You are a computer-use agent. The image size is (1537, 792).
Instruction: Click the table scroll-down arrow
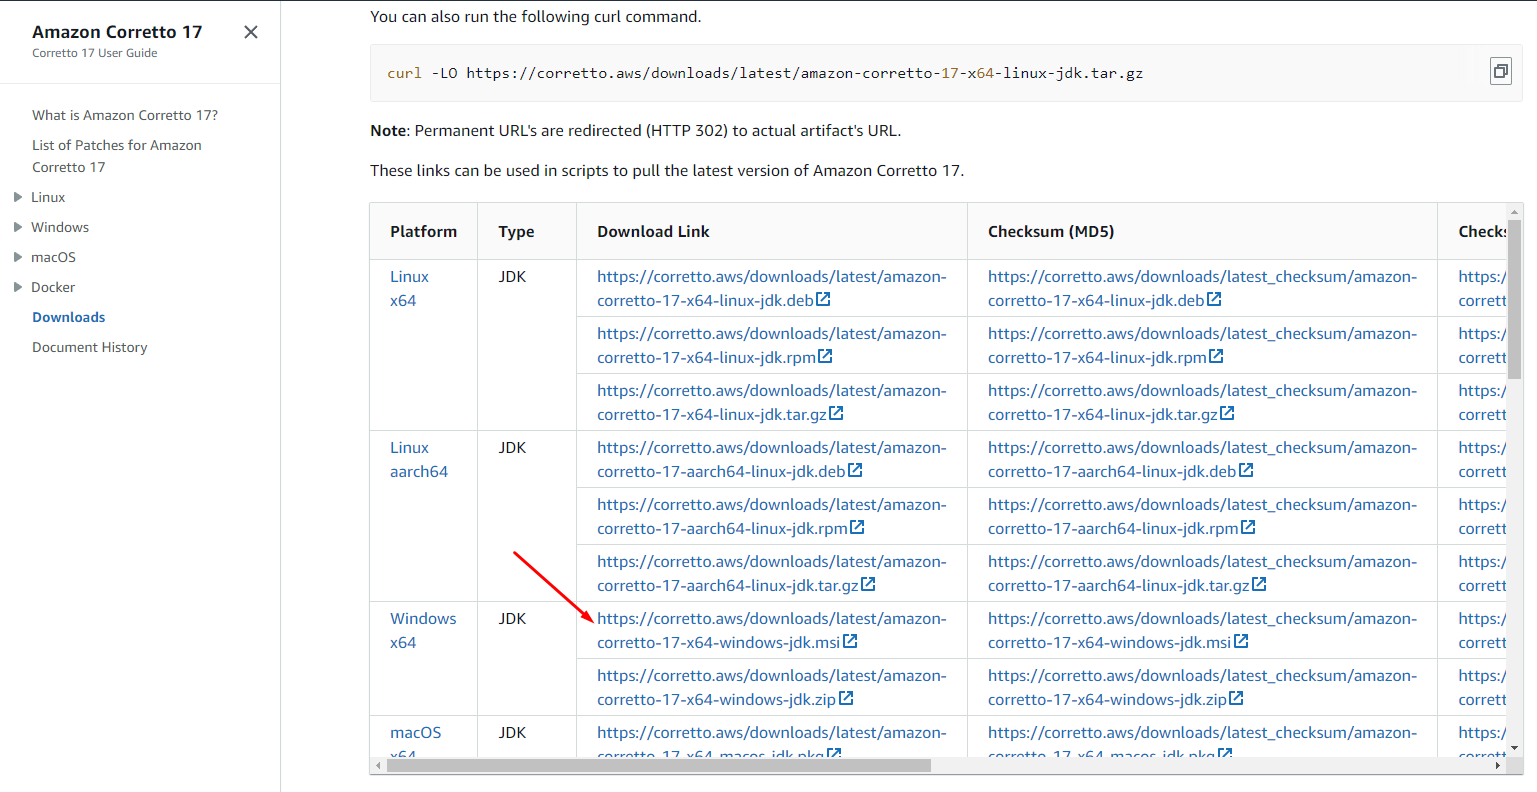[x=1514, y=748]
